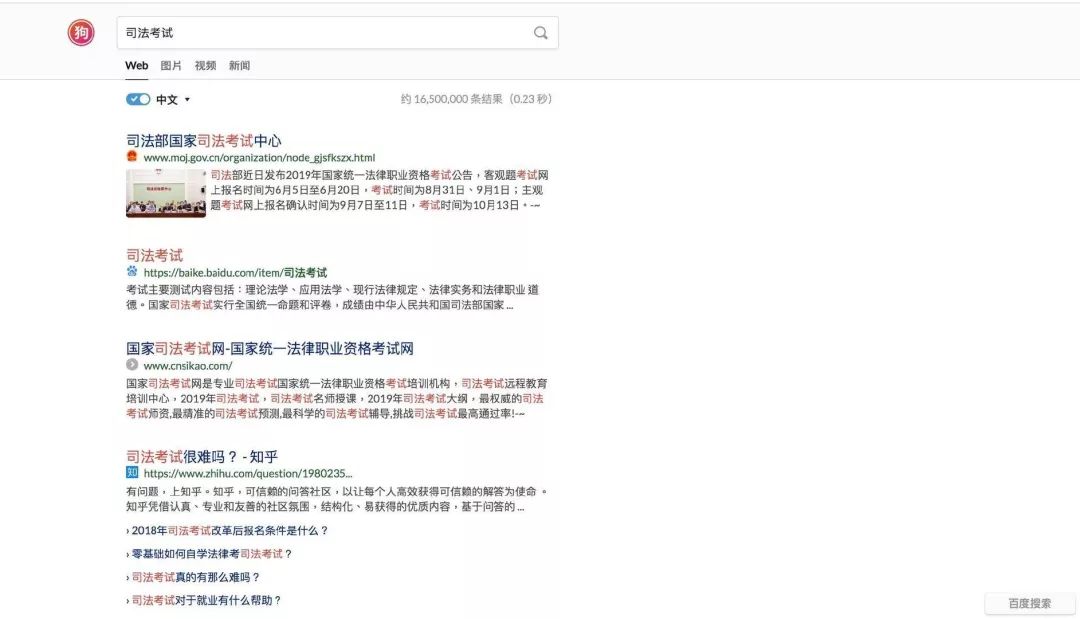This screenshot has width=1080, height=619.
Task: Open 零基础如何自学法律考司法考试 sublink
Action: [212, 554]
